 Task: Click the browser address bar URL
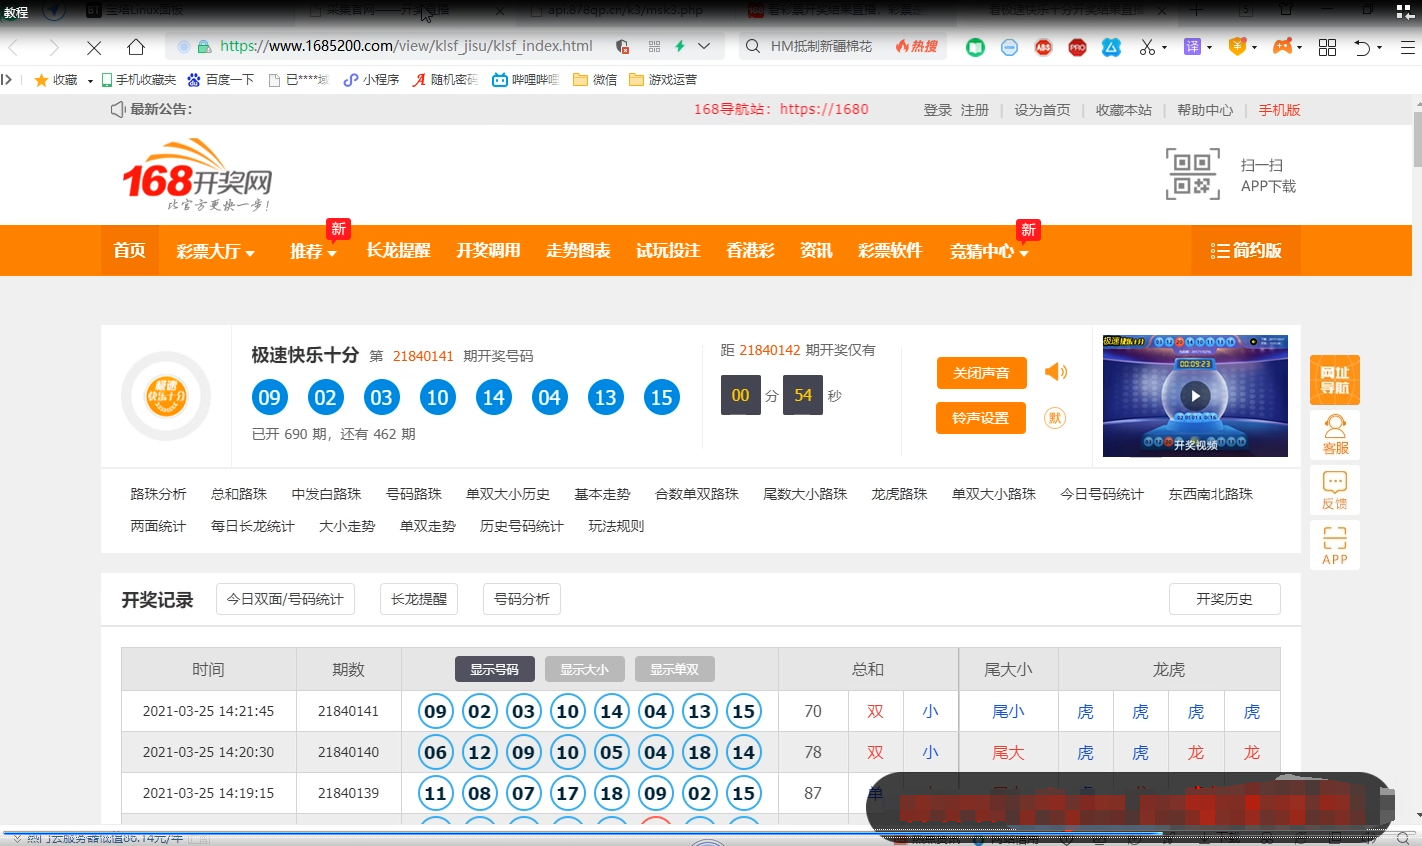405,46
